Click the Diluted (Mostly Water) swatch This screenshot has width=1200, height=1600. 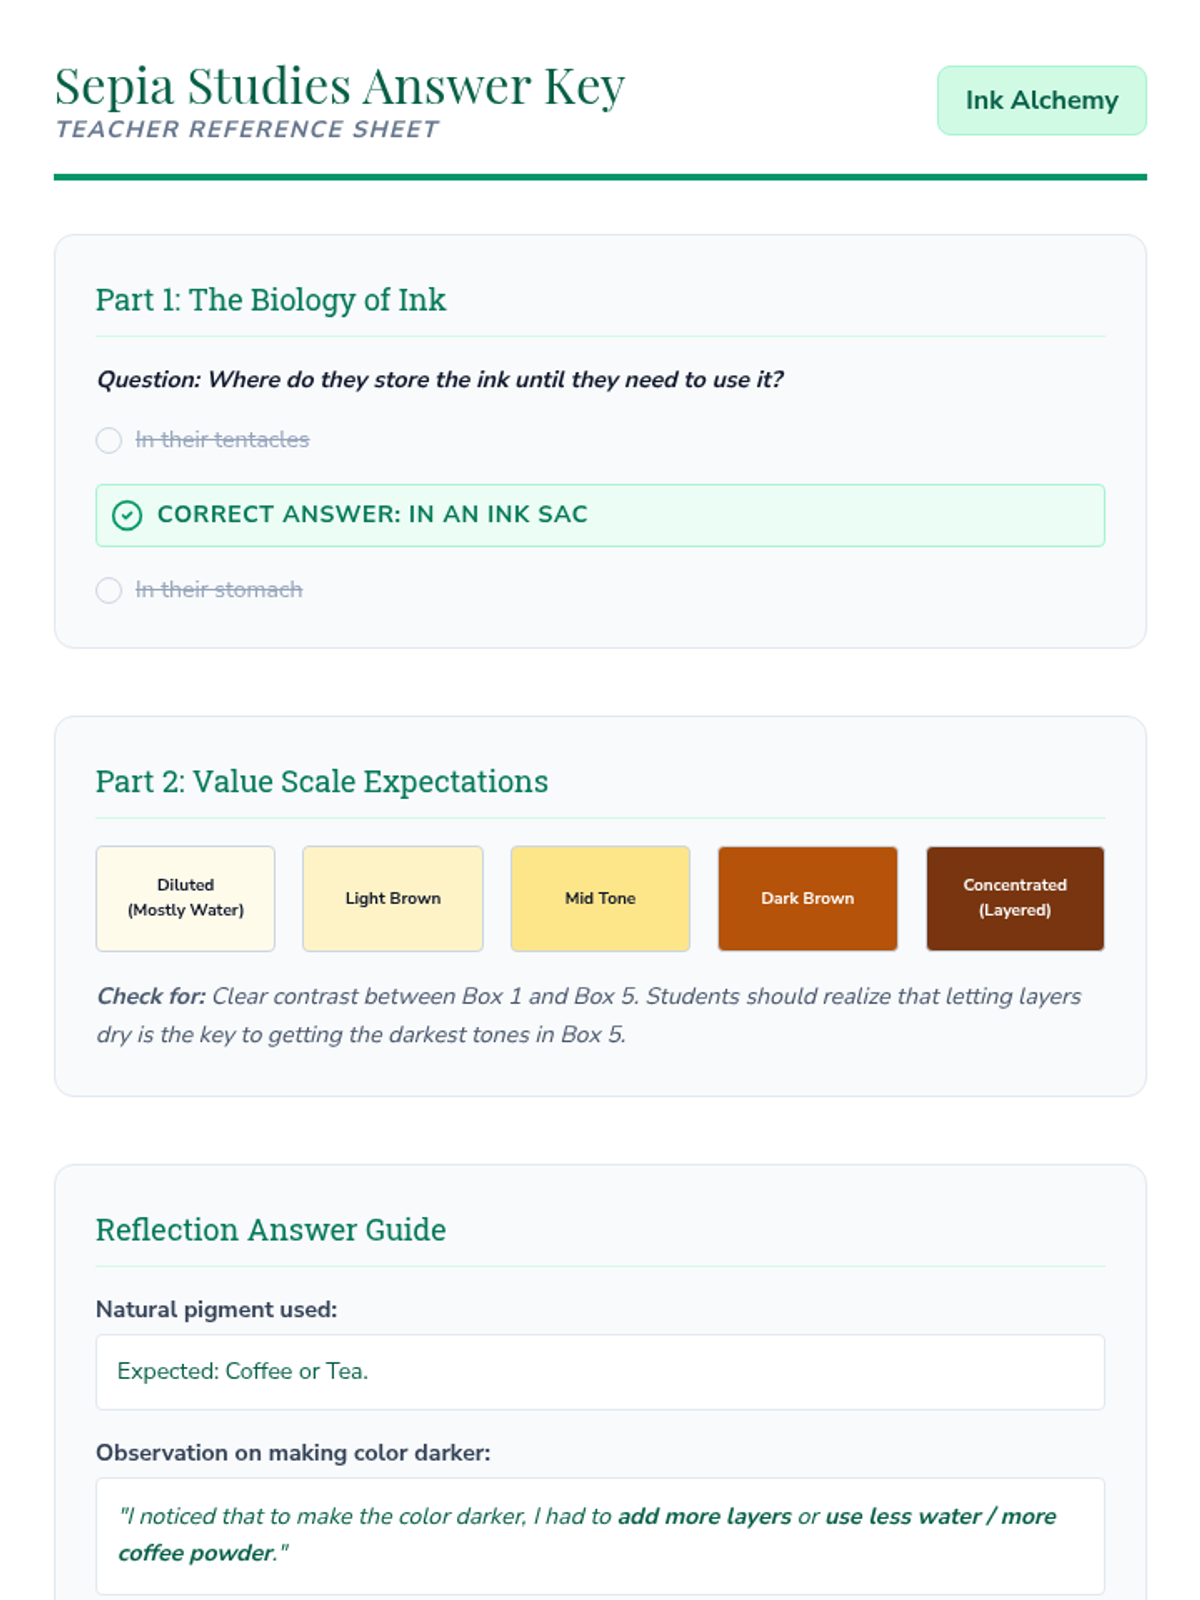[185, 898]
